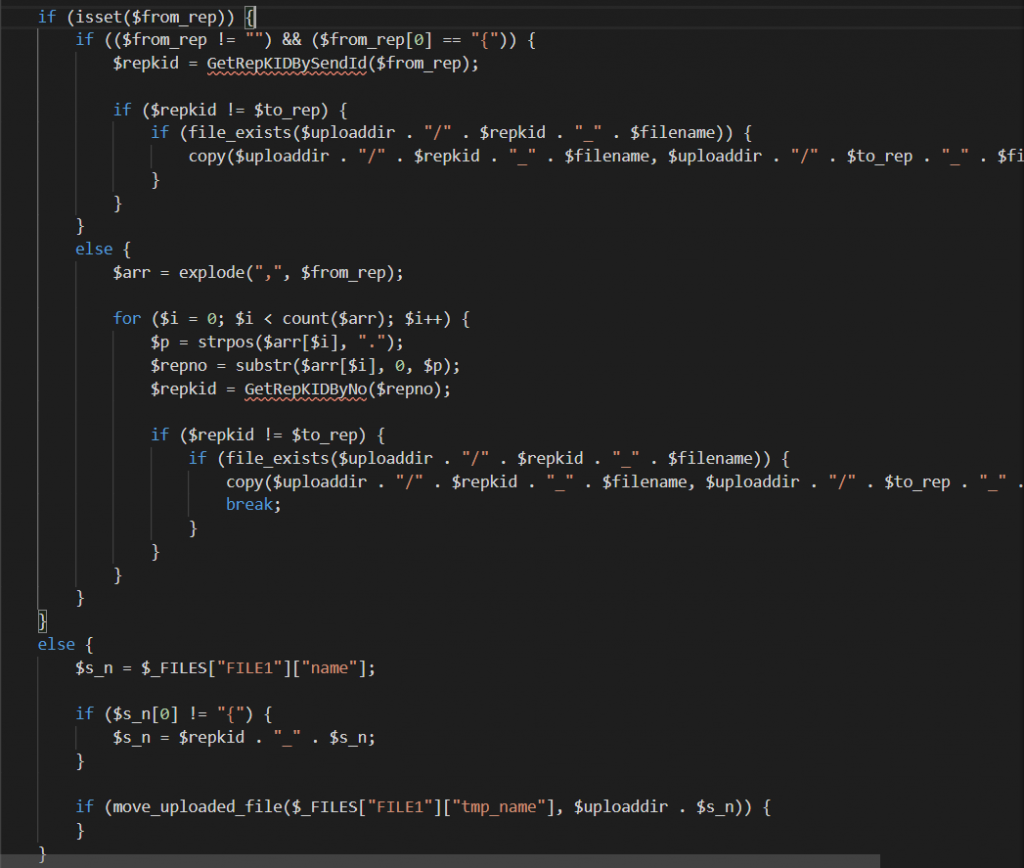Click count in the for loop condition

(306, 318)
